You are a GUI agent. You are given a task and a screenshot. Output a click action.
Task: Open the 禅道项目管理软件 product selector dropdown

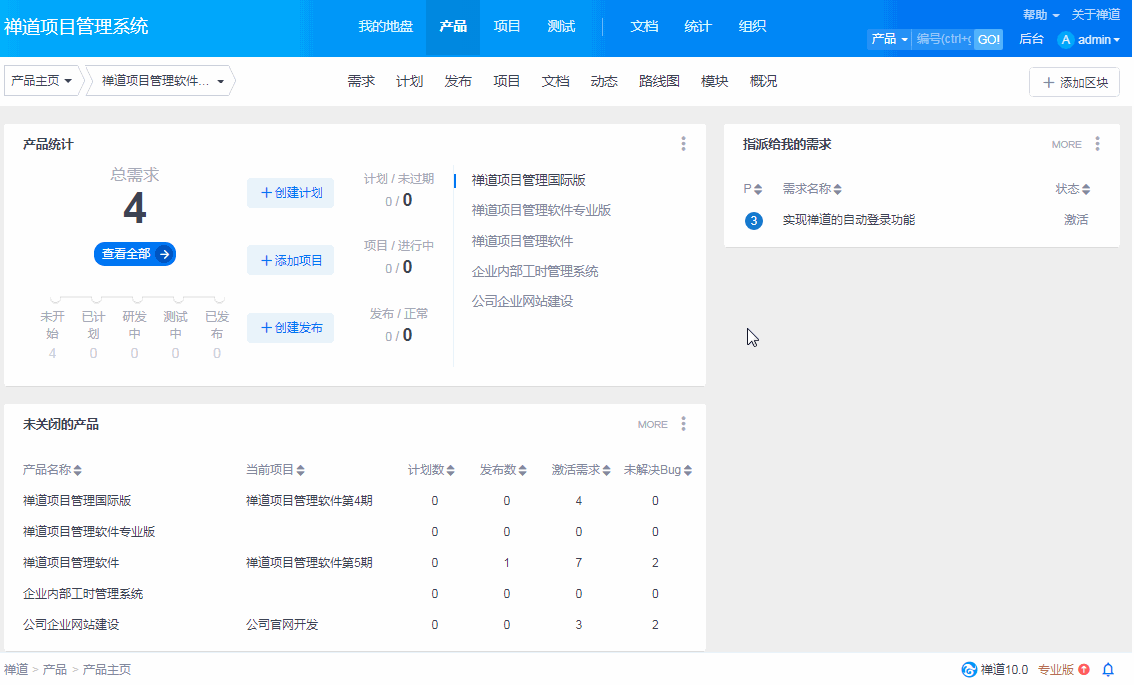tap(162, 82)
